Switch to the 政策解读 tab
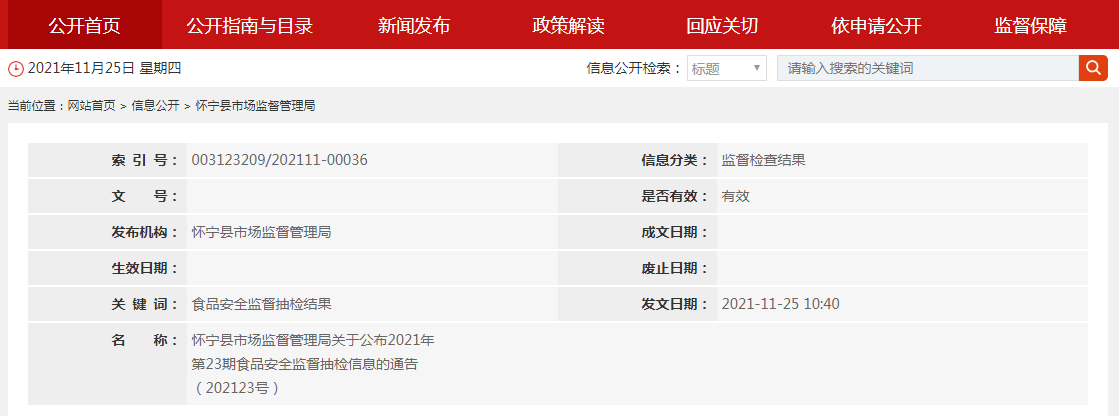The height and width of the screenshot is (416, 1119). [568, 26]
